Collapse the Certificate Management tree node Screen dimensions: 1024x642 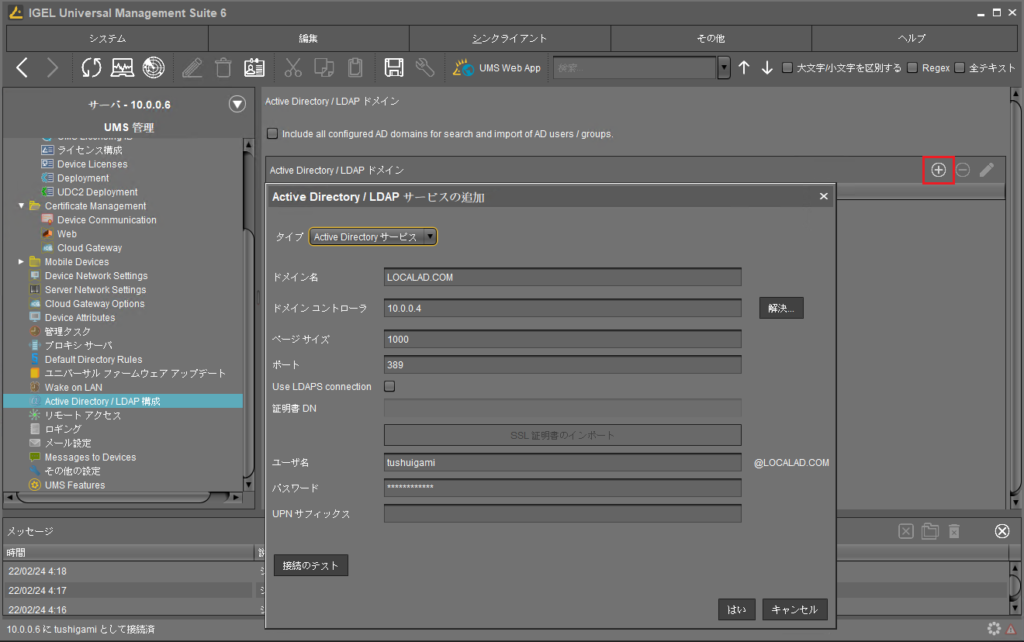[22, 206]
